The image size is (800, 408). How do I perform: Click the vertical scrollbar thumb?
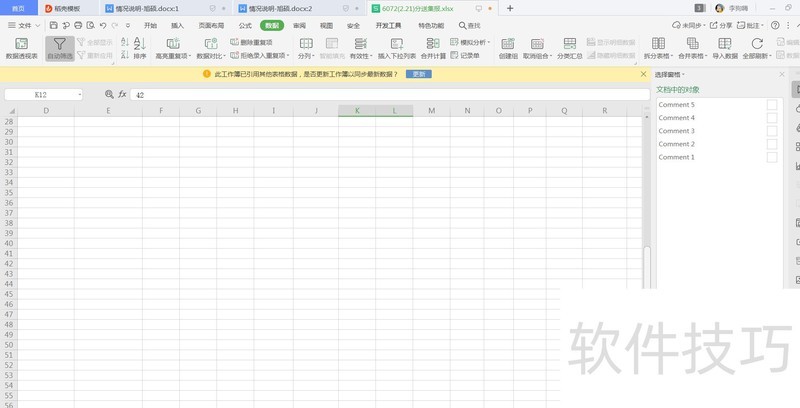click(x=647, y=265)
